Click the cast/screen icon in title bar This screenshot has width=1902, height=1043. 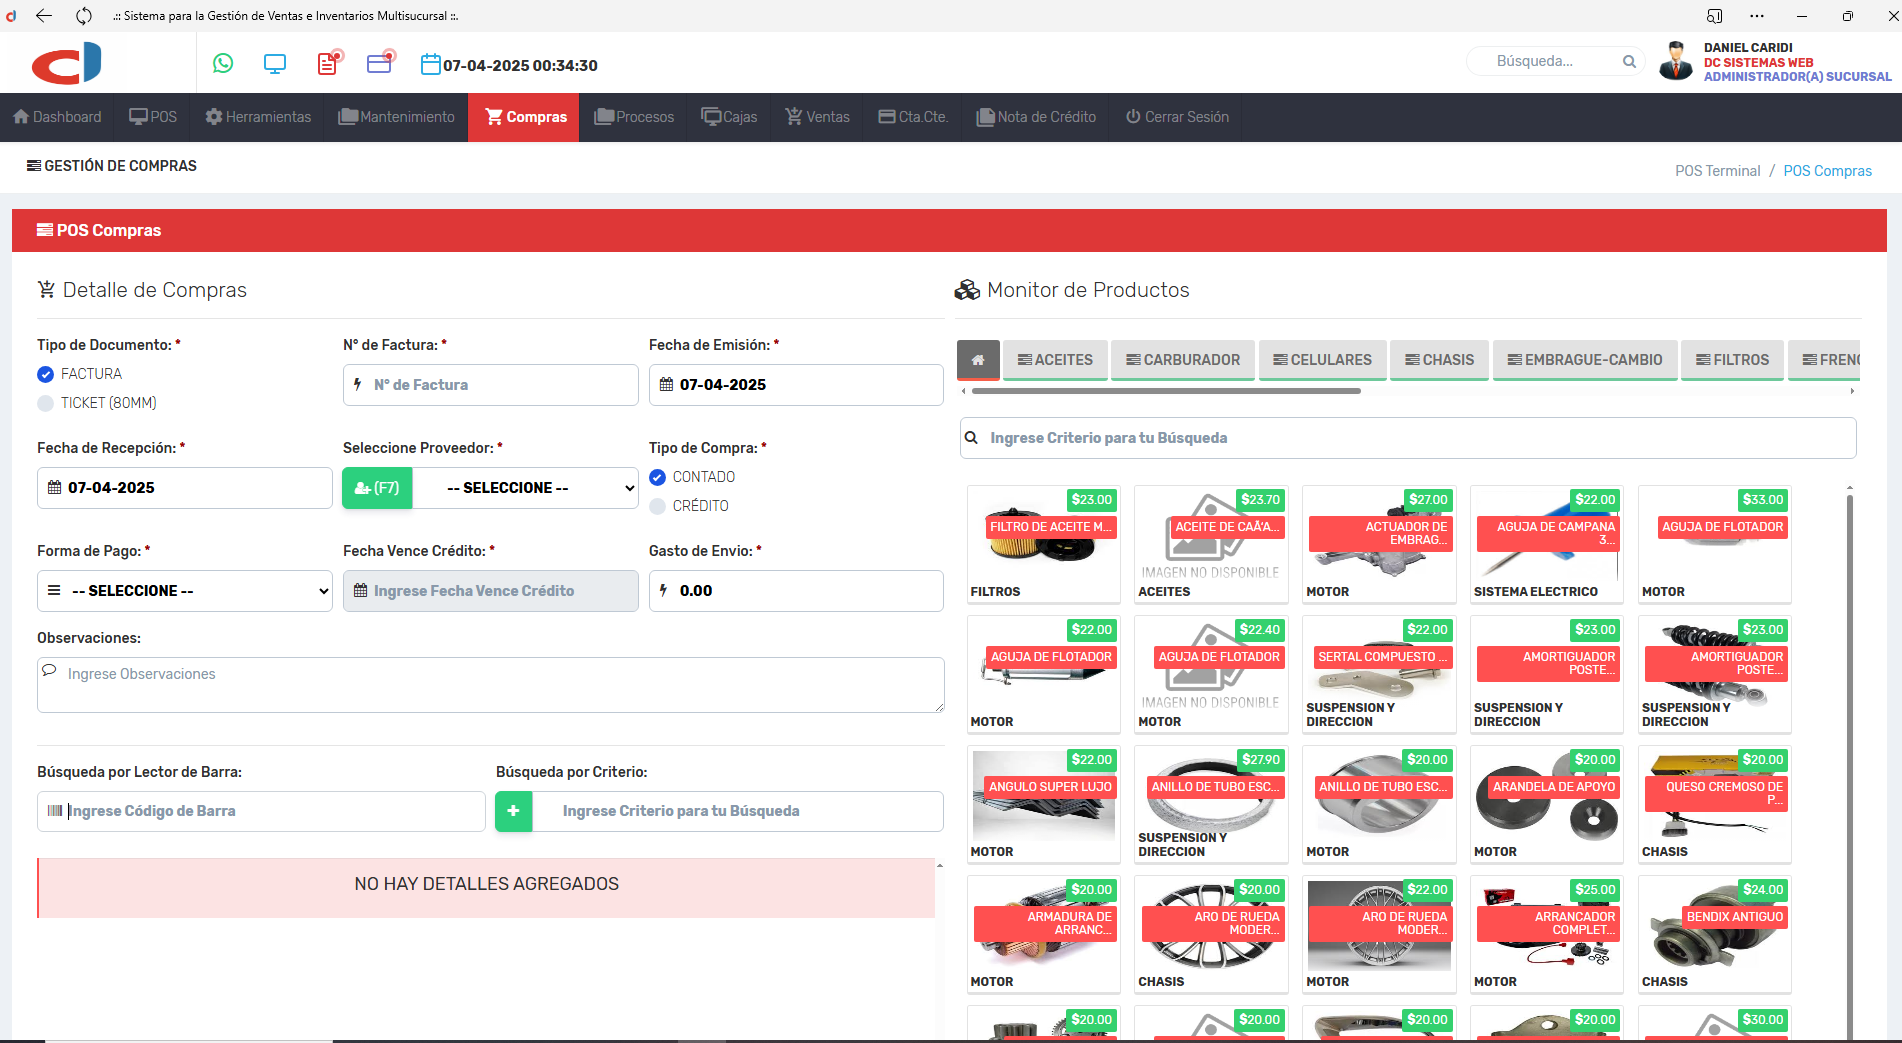1715,16
